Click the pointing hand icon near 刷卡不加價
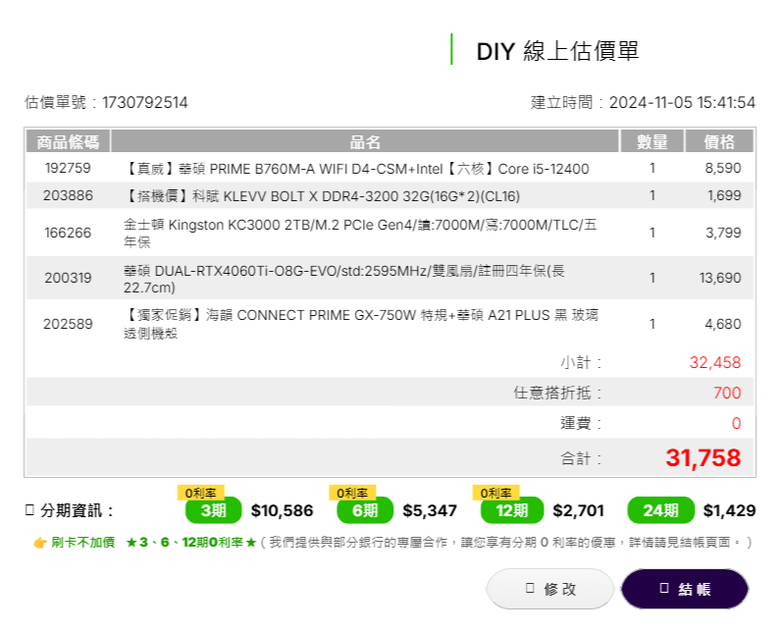 40,542
